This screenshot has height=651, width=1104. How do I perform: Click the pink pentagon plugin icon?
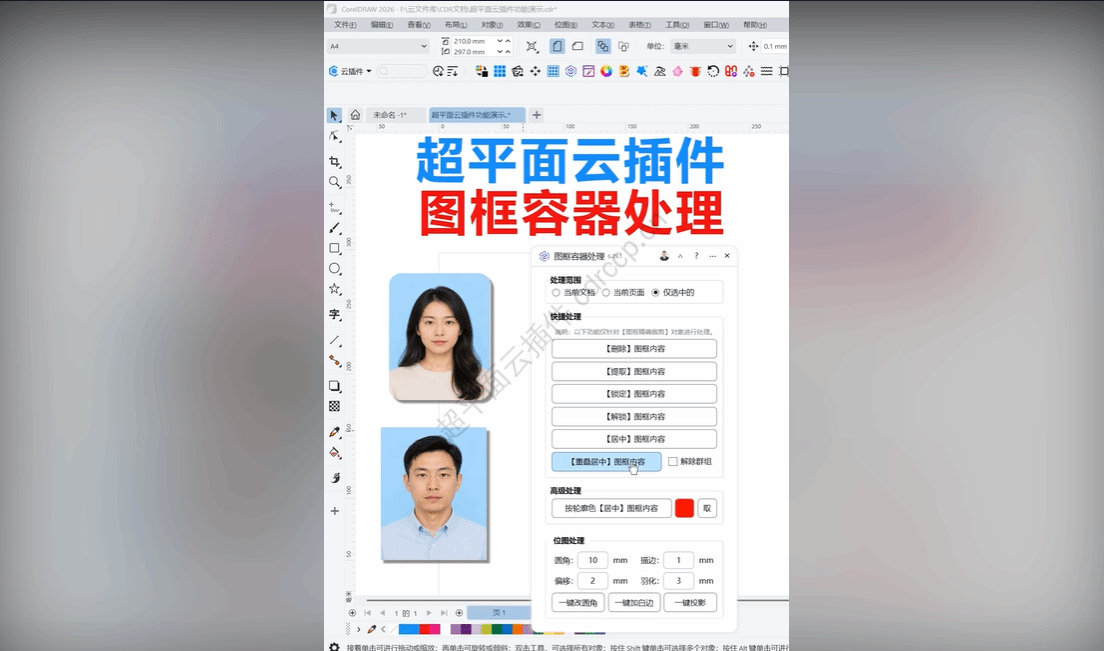(x=677, y=71)
